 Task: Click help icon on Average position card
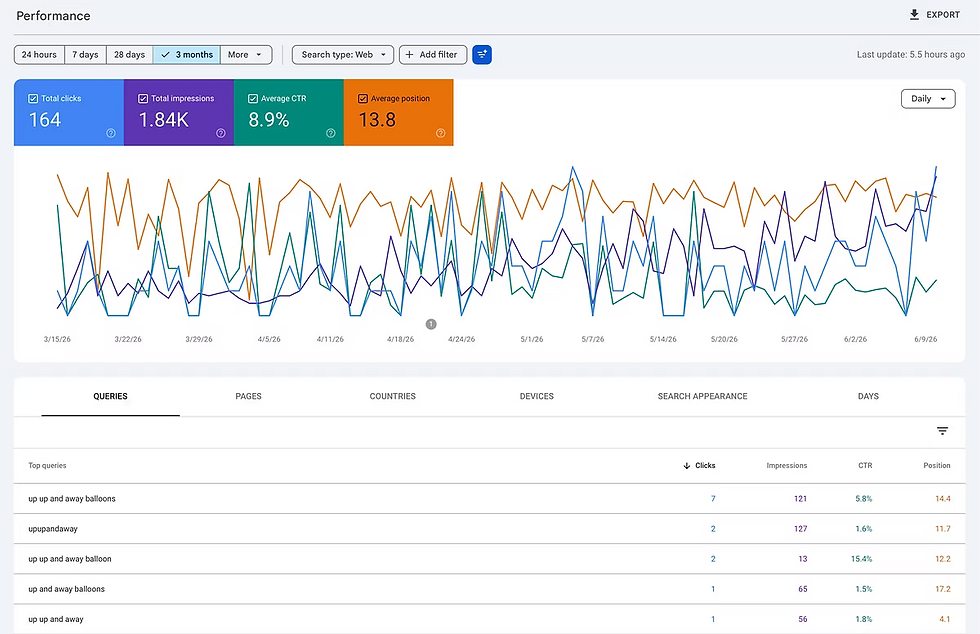441,133
